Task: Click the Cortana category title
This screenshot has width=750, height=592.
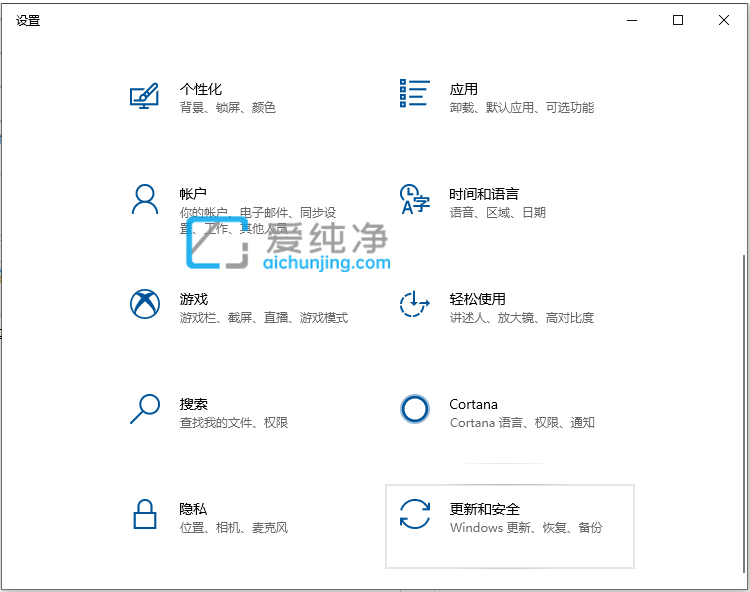Action: tap(474, 404)
